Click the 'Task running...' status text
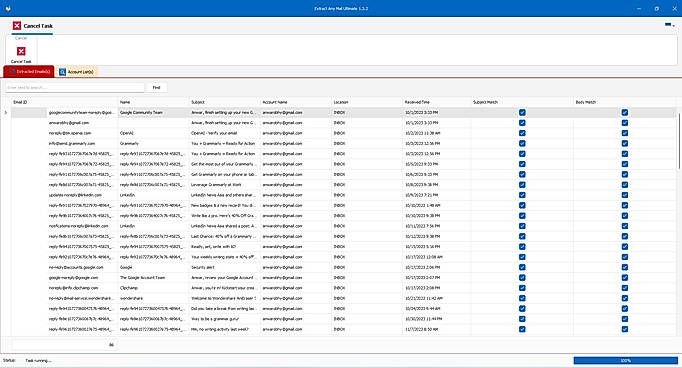This screenshot has height=368, width=682. click(38, 361)
